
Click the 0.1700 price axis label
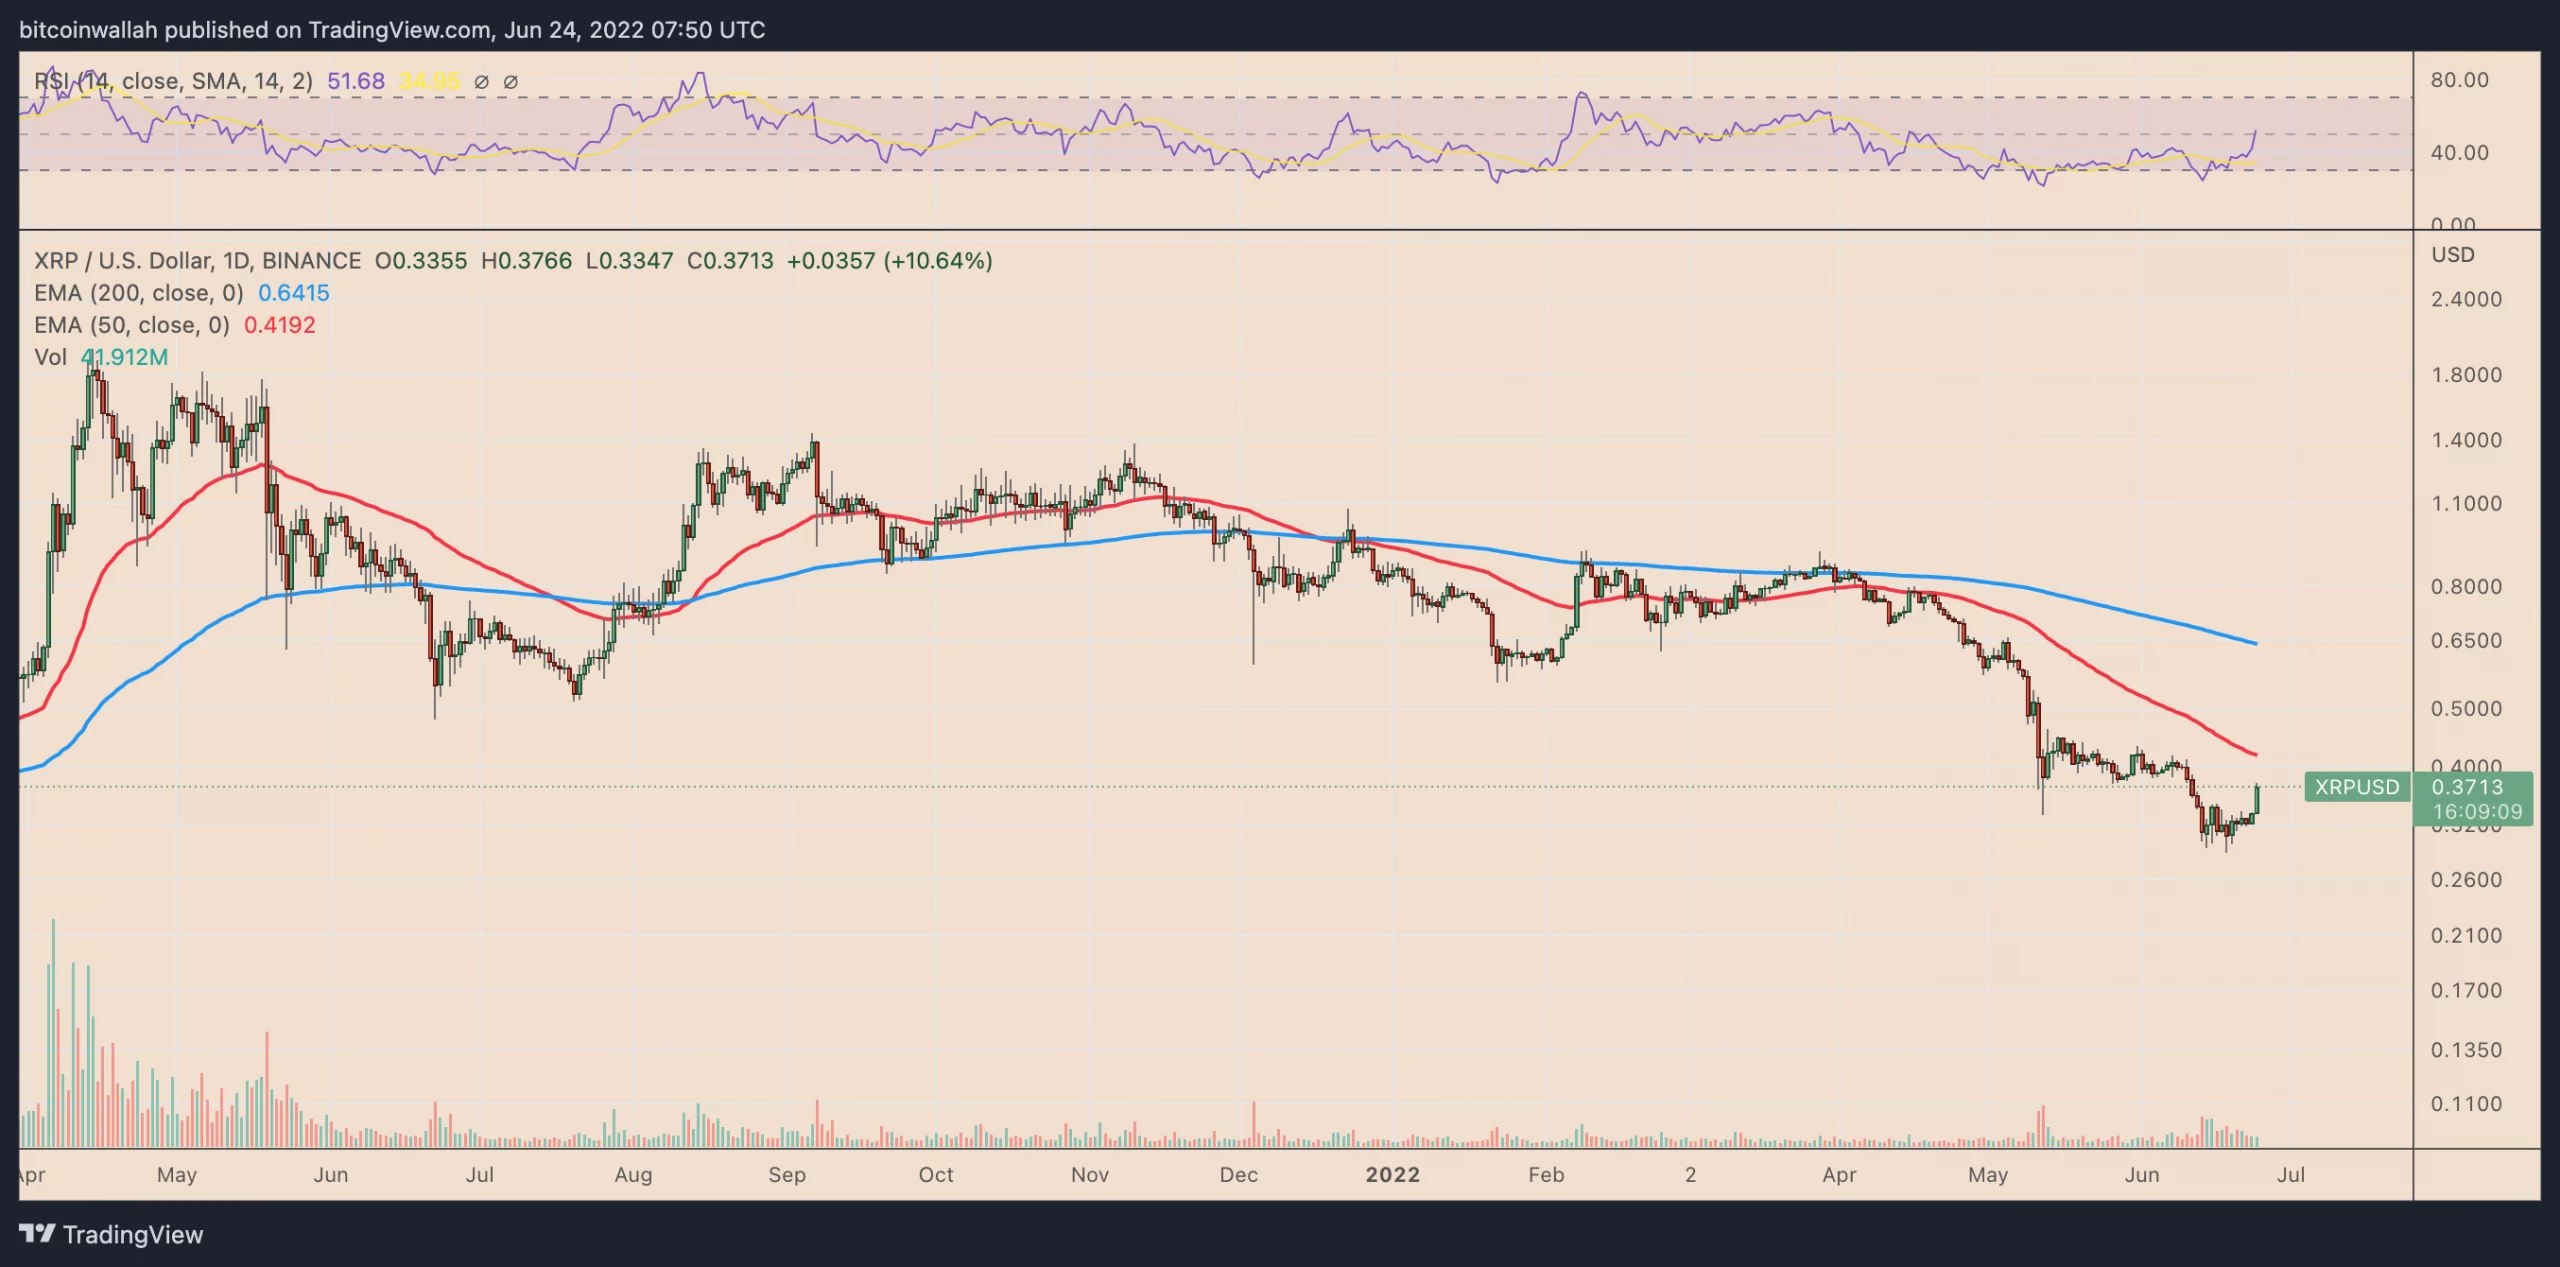pyautogui.click(x=2466, y=991)
